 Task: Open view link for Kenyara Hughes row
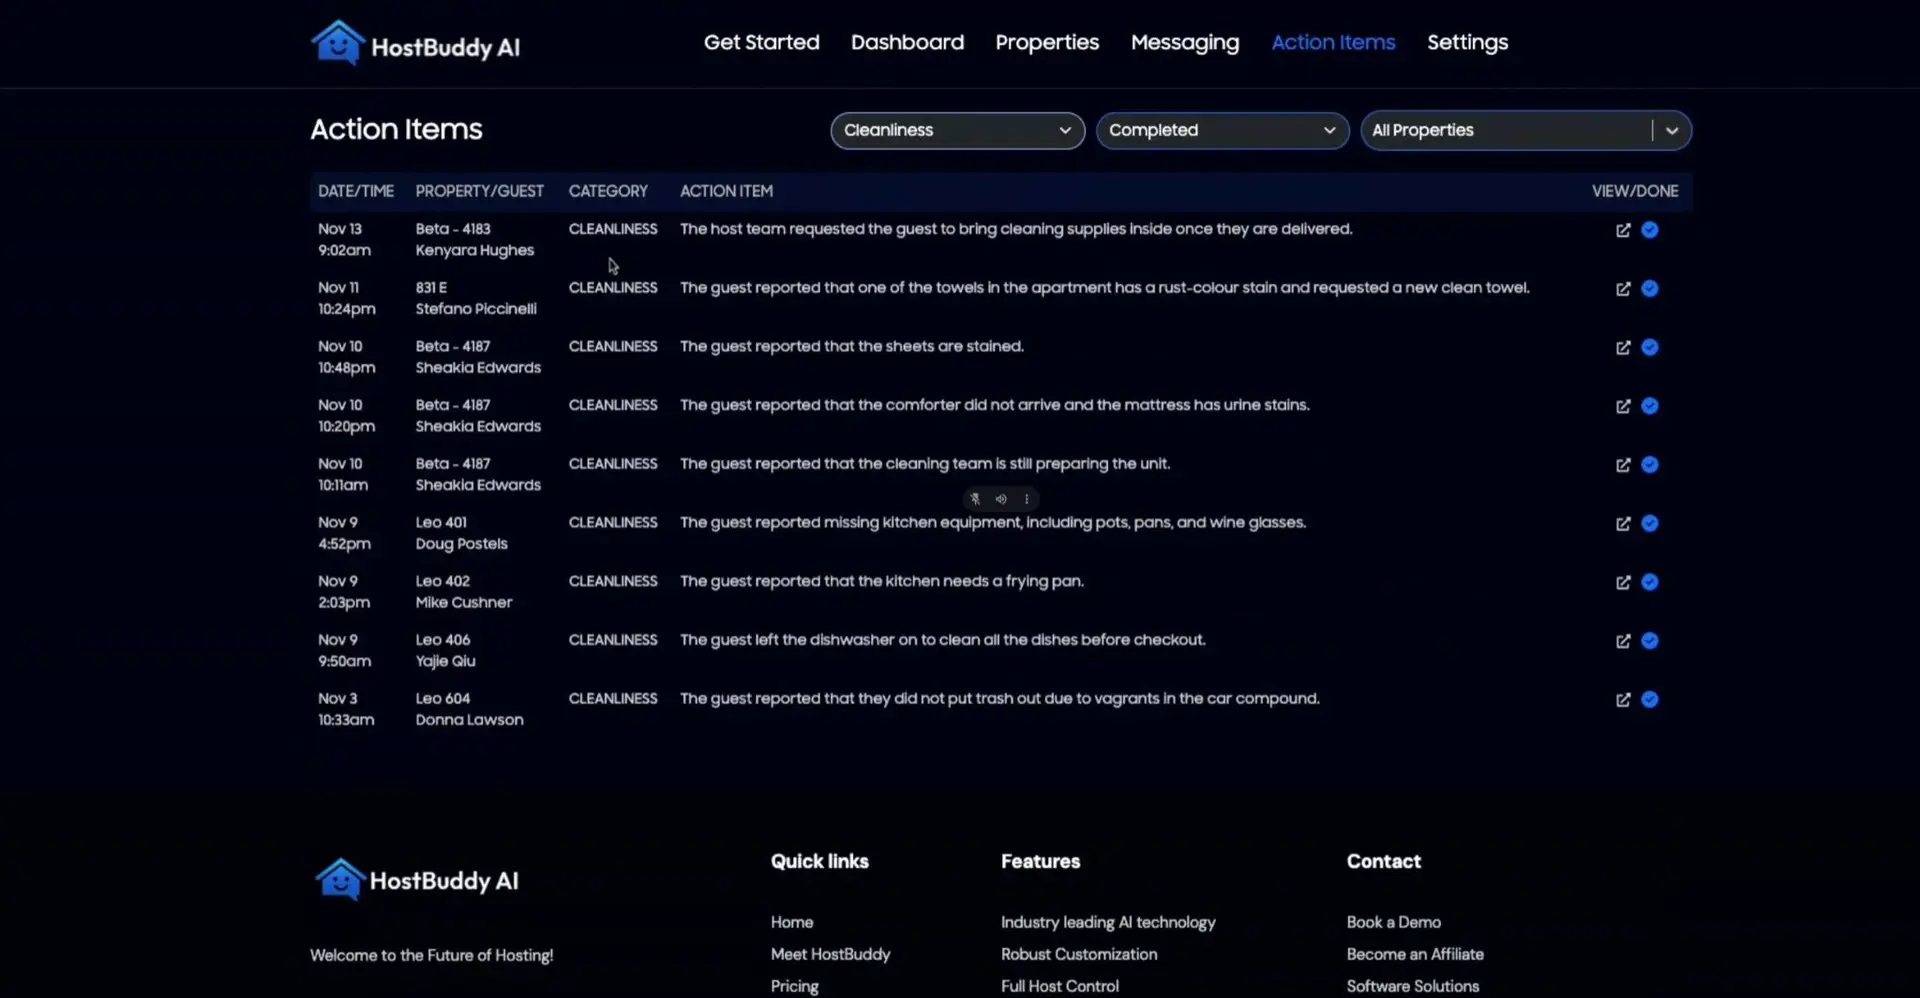tap(1623, 230)
